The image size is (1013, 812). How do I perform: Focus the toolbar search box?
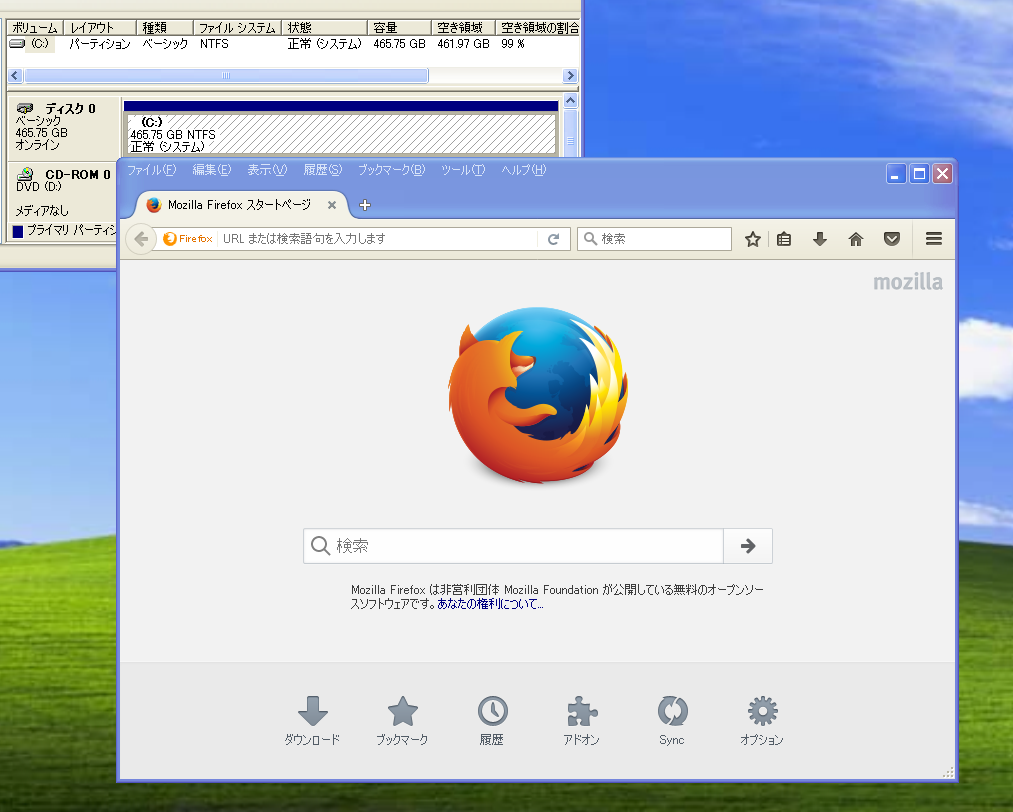click(x=654, y=238)
